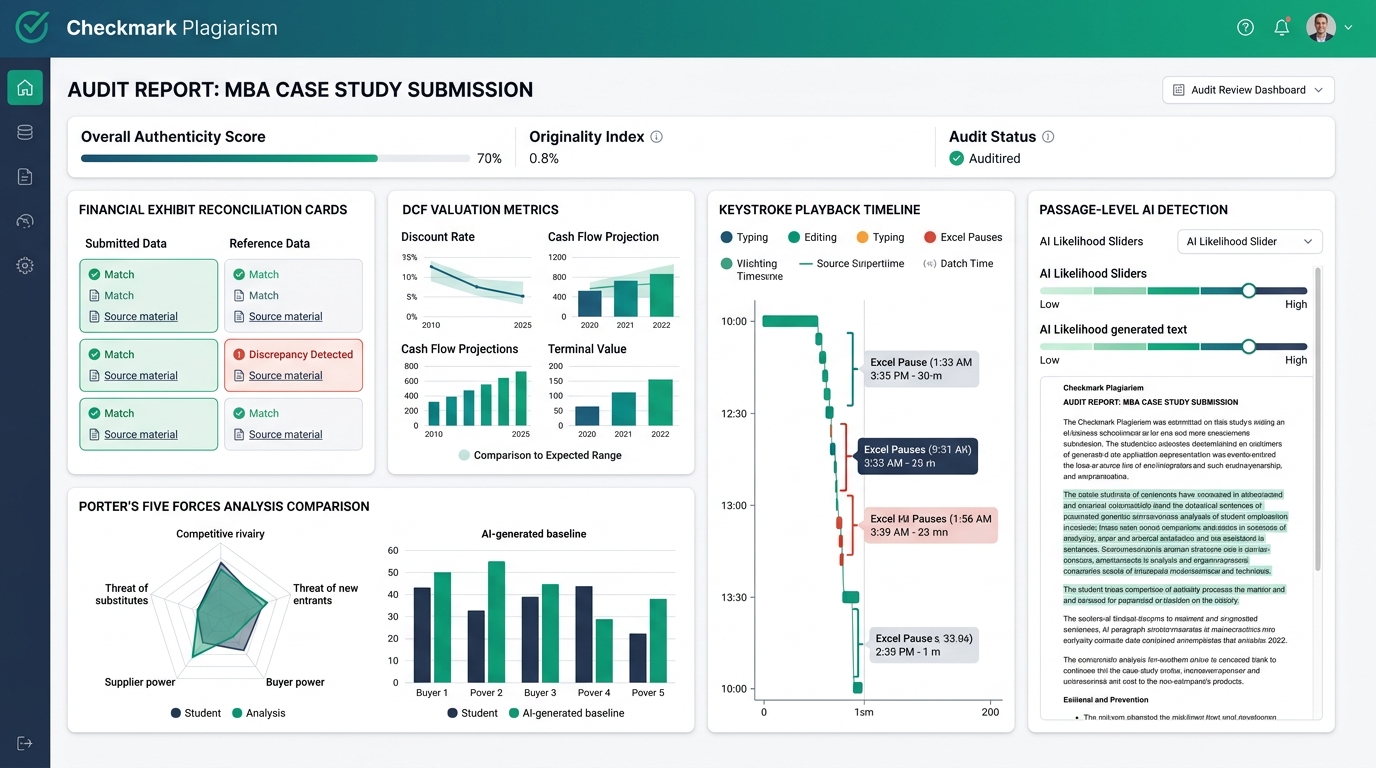
Task: Toggle the Source Snippertiime legend item
Action: 852,264
